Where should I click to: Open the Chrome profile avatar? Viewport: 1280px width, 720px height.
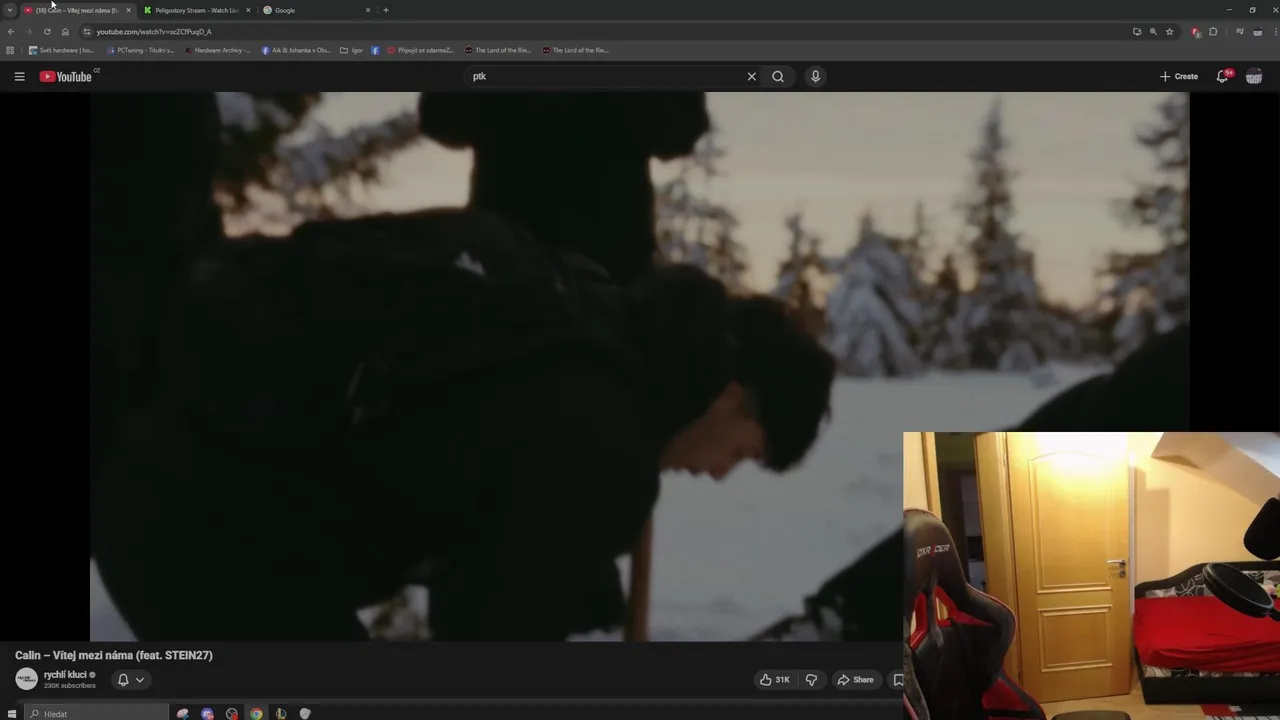pyautogui.click(x=1256, y=31)
